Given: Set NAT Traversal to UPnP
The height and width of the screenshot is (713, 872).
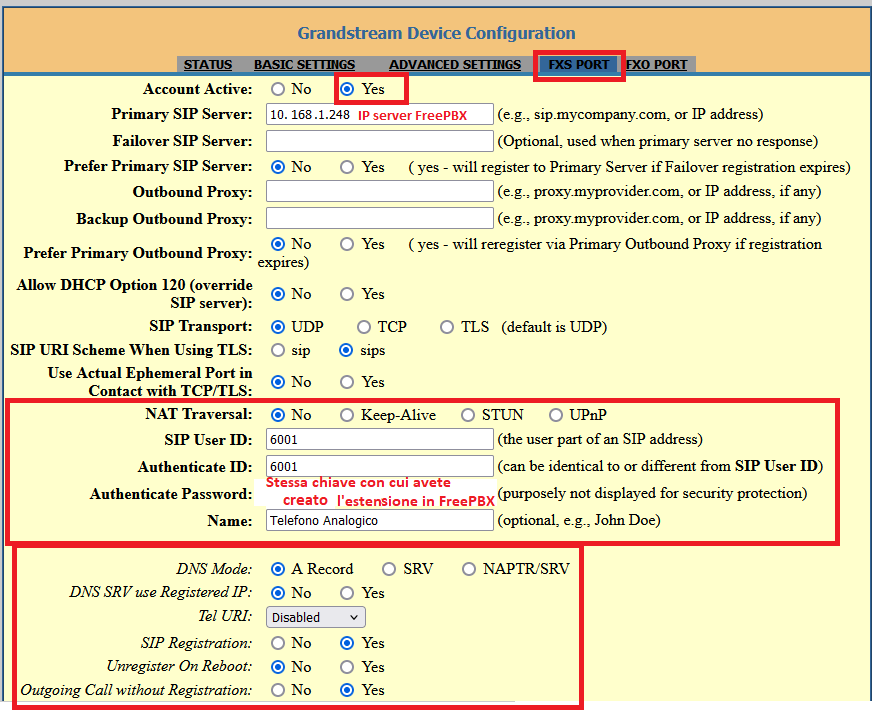Looking at the screenshot, I should click(556, 415).
